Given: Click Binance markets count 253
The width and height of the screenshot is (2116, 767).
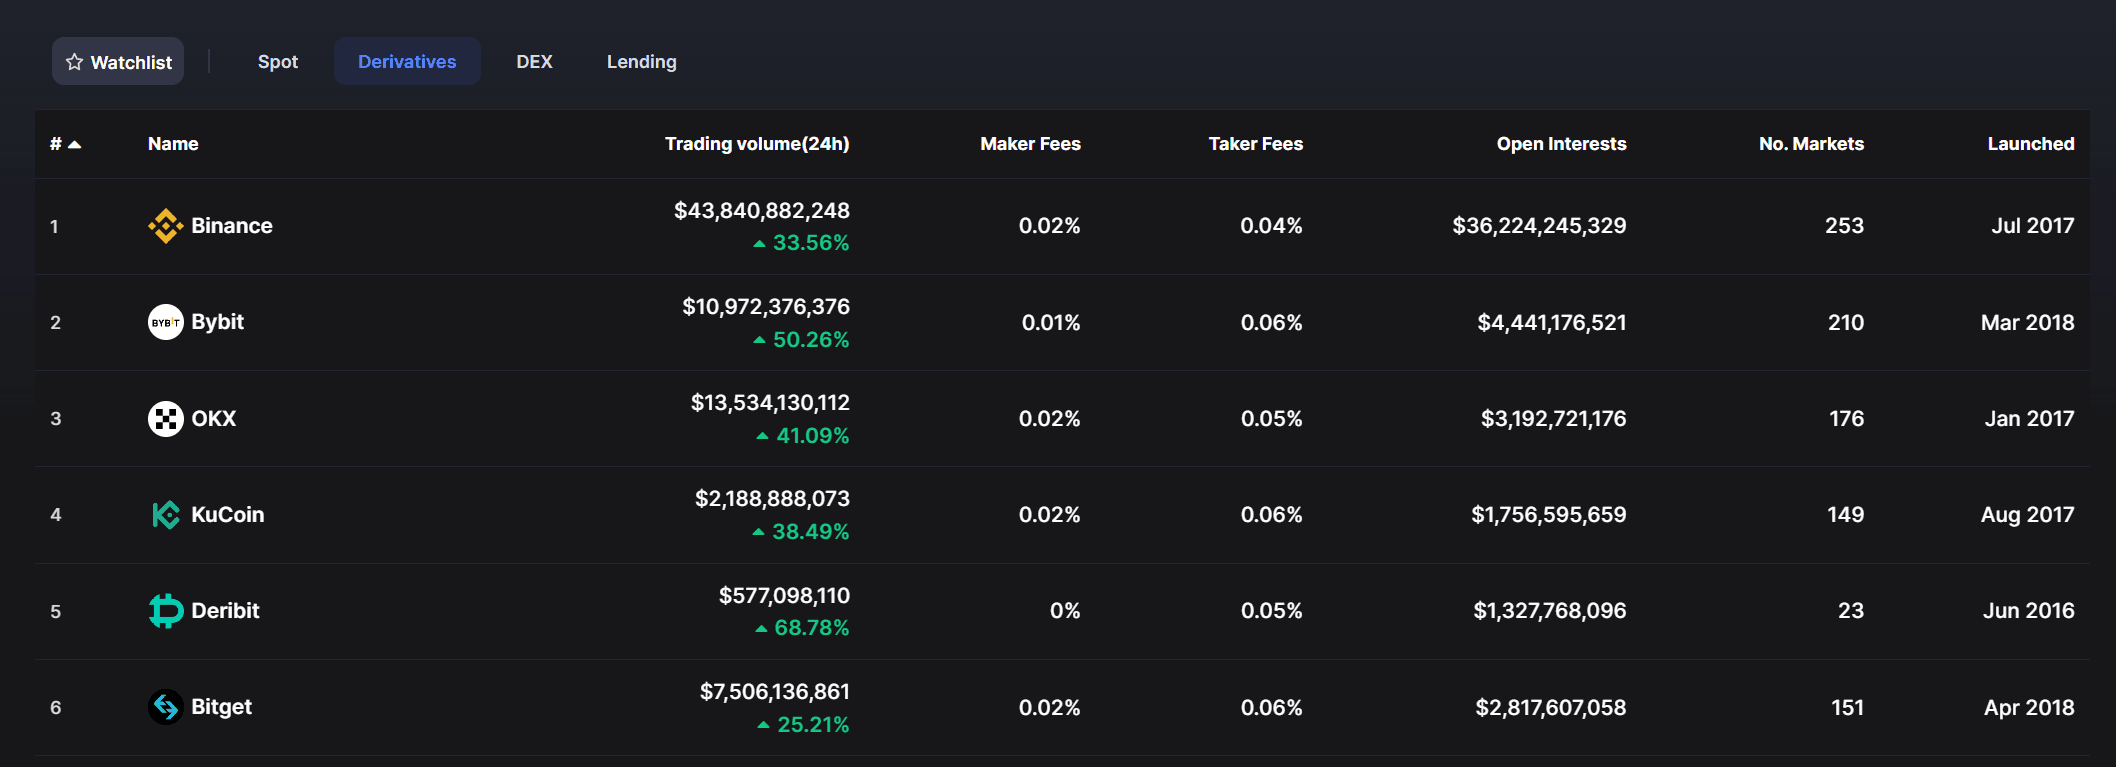Looking at the screenshot, I should pyautogui.click(x=1844, y=226).
